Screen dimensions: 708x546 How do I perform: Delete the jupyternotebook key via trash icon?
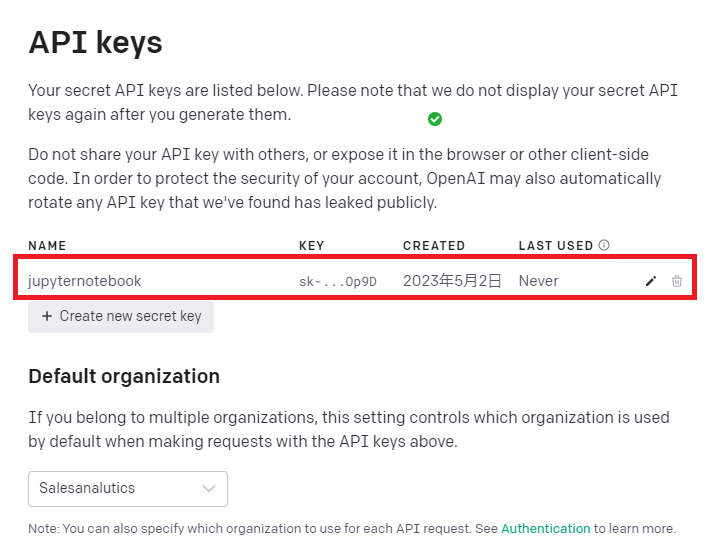pyautogui.click(x=677, y=281)
